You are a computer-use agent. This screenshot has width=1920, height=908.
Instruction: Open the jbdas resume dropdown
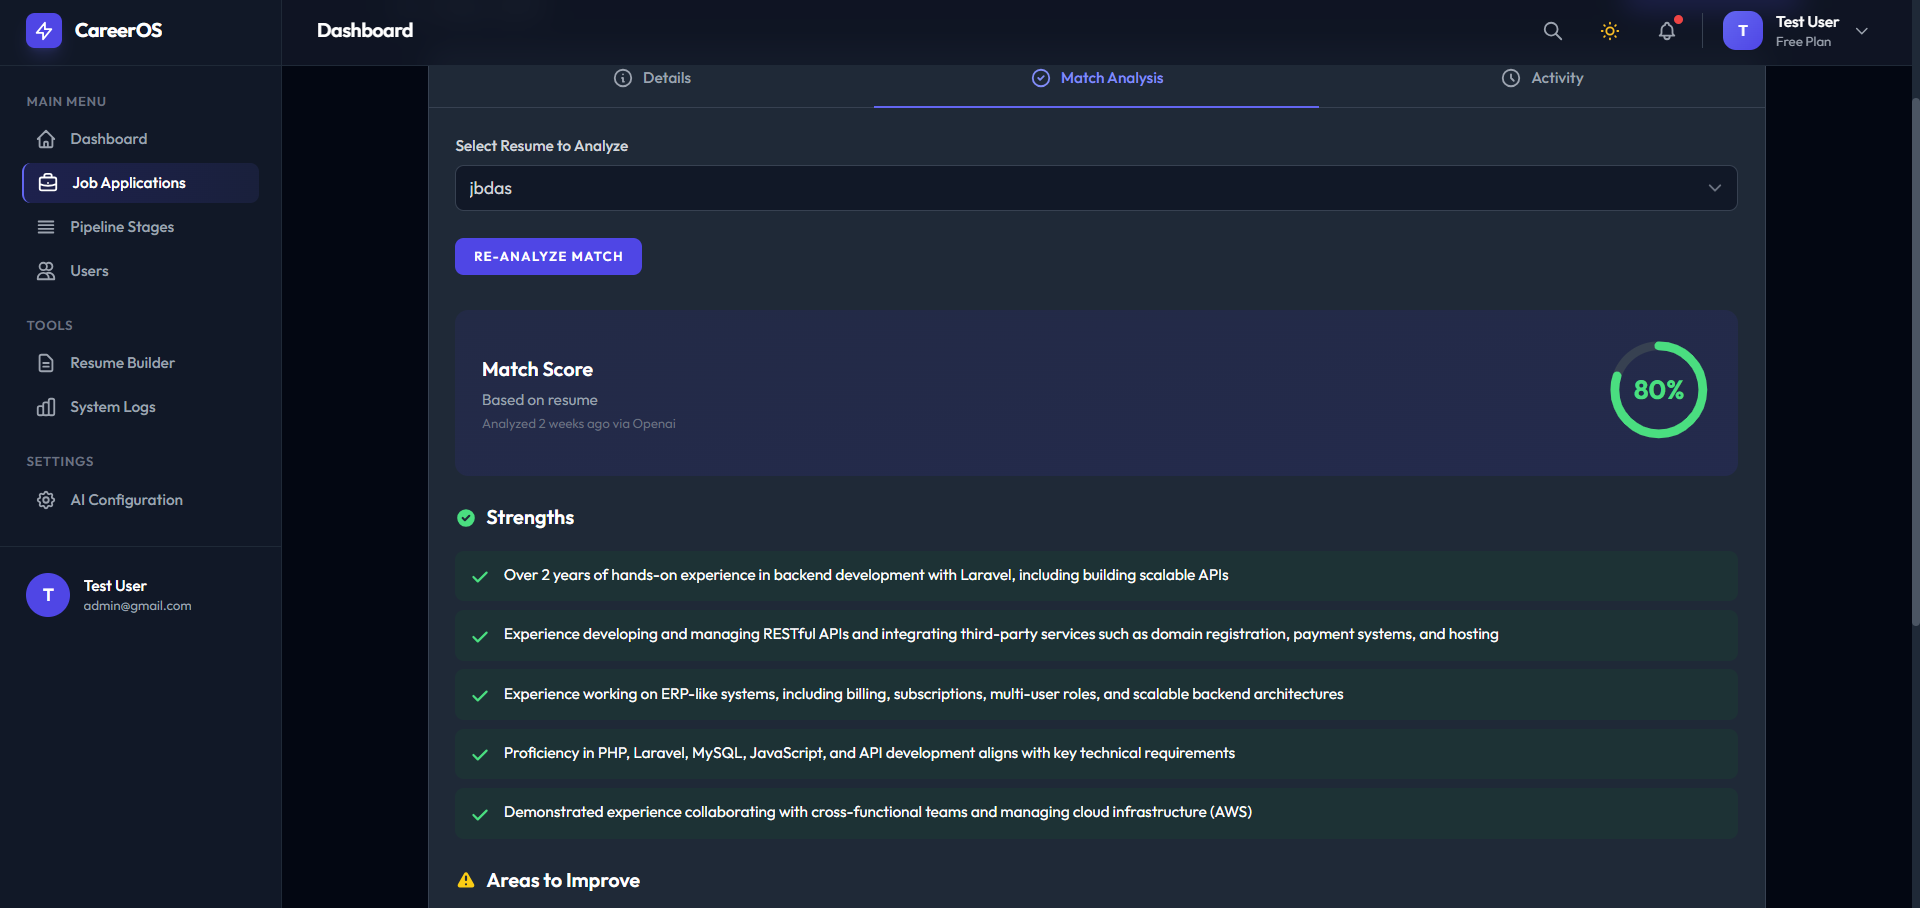[1096, 188]
